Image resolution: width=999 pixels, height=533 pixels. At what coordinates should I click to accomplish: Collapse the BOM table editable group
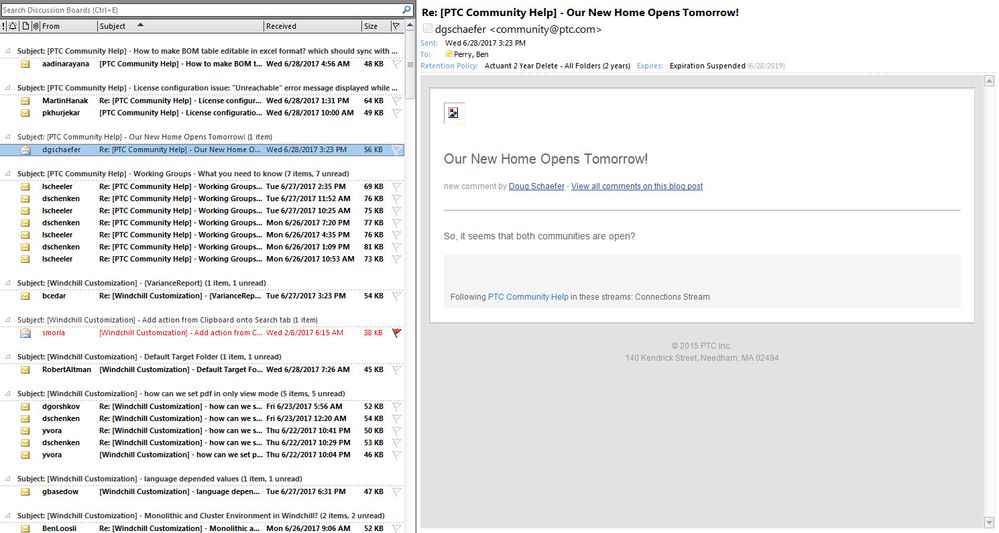click(8, 51)
